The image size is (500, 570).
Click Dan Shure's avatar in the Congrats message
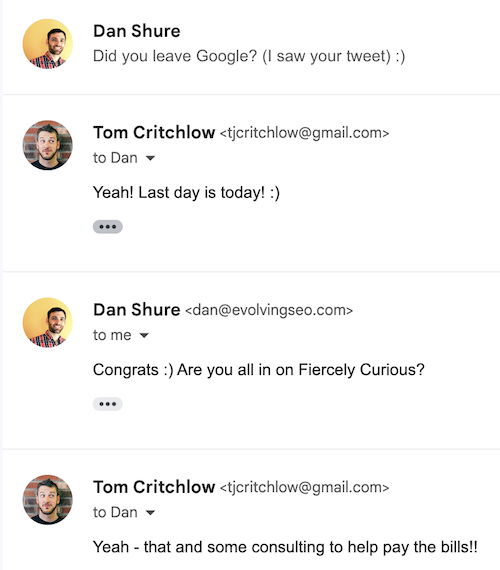(48, 322)
